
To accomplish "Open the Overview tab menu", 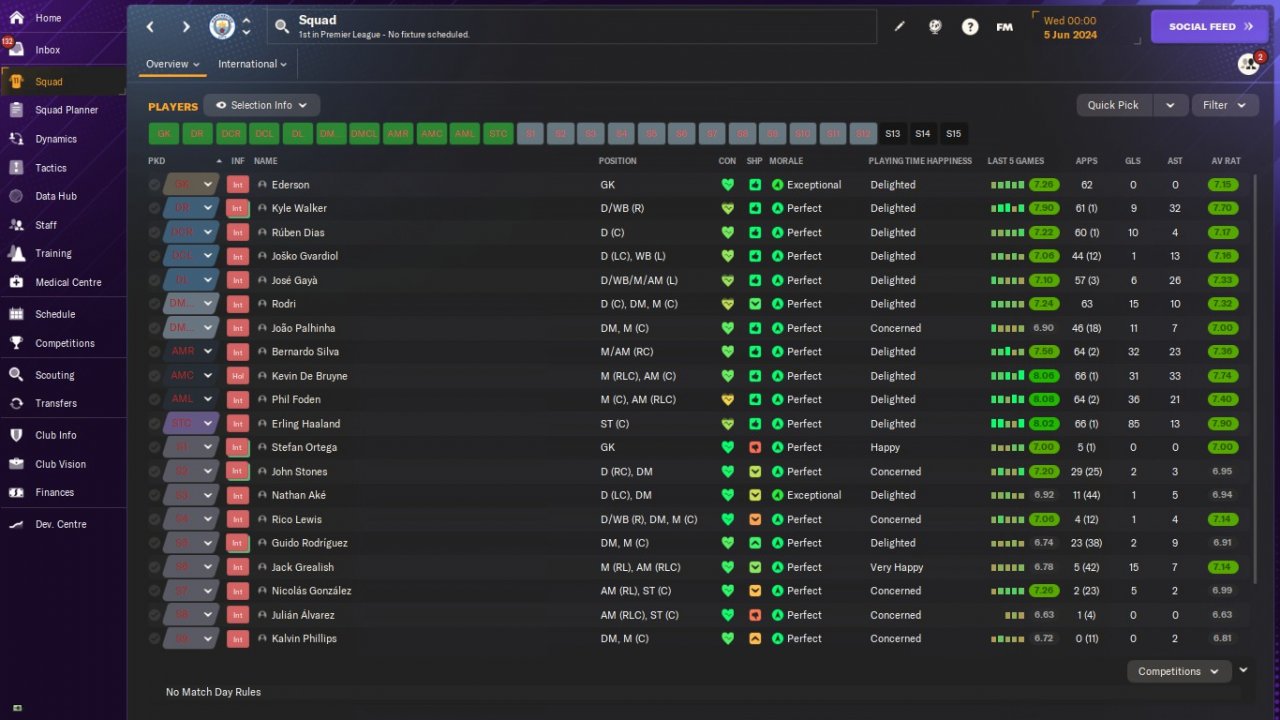I will [x=173, y=64].
